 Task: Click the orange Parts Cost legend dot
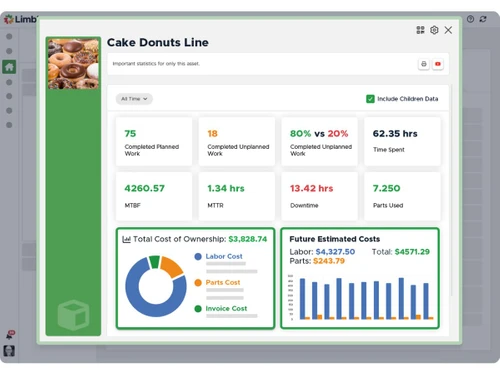coord(198,282)
